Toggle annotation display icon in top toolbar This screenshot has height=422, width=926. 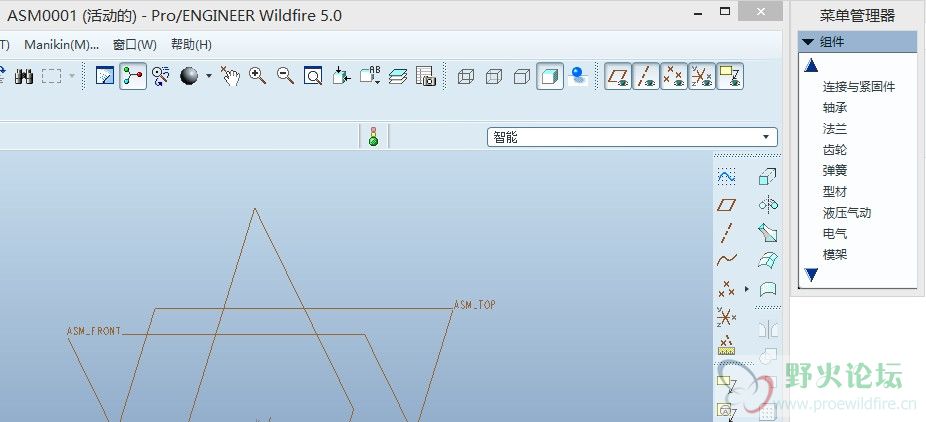click(729, 76)
